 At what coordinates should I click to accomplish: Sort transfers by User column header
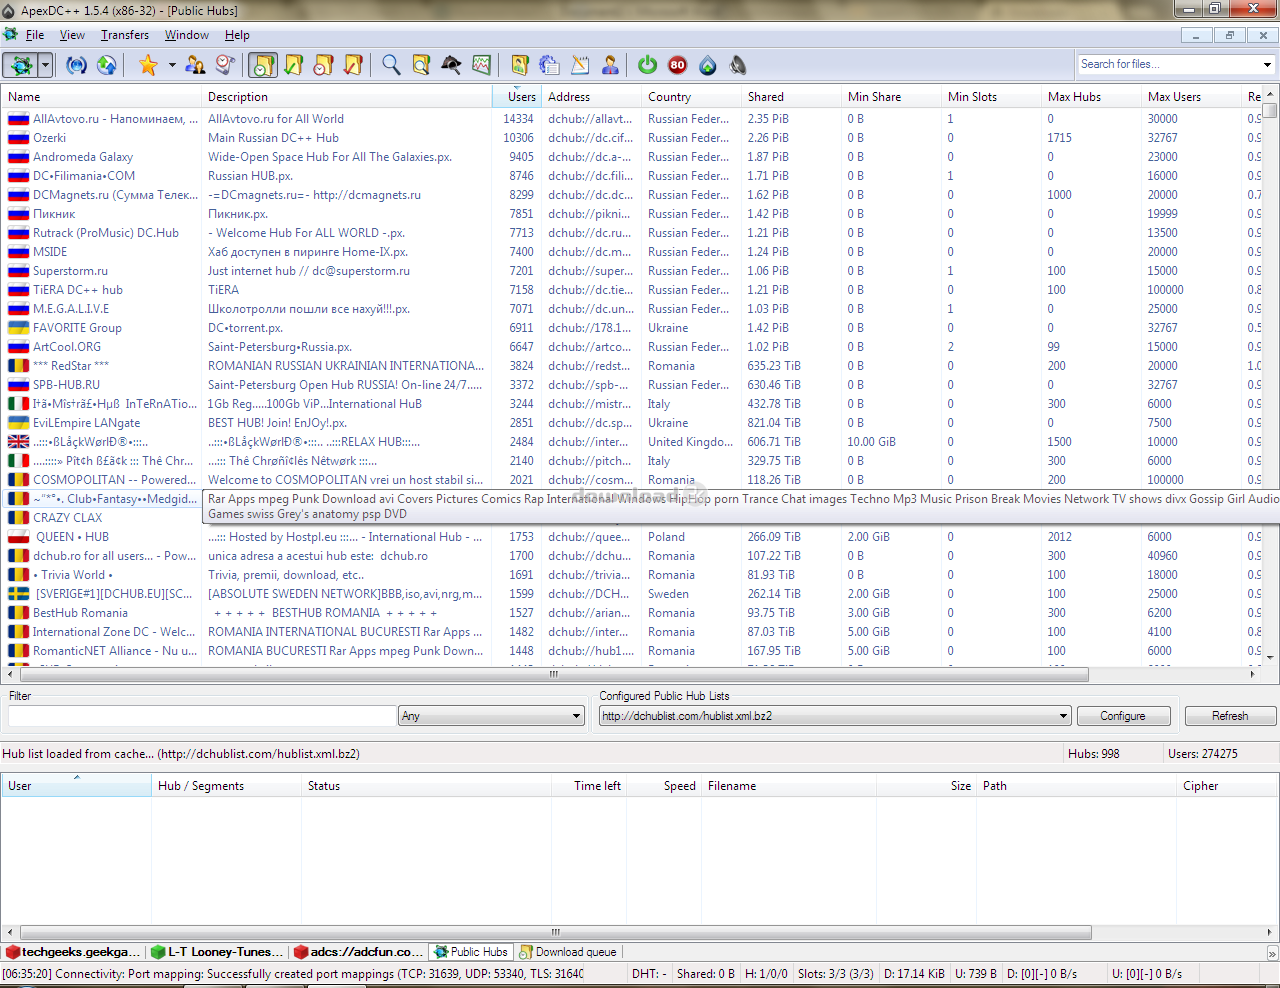click(x=76, y=786)
